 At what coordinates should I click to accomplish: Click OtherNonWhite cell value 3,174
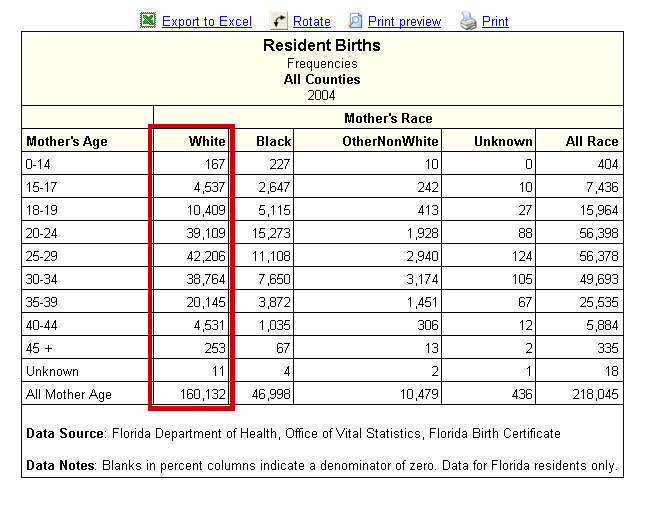(423, 279)
